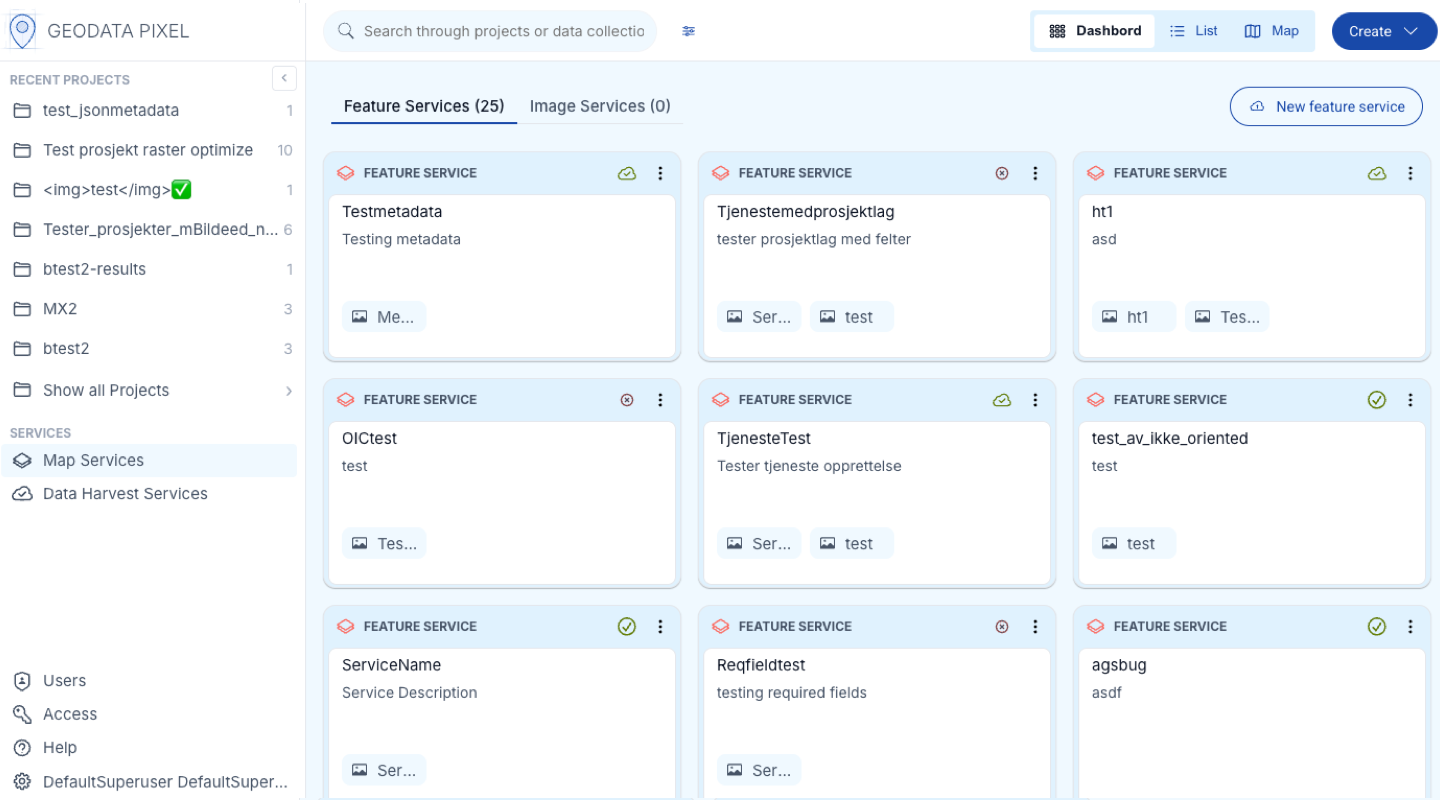Collapse the sidebar with the chevron button
The height and width of the screenshot is (800, 1440).
[284, 78]
